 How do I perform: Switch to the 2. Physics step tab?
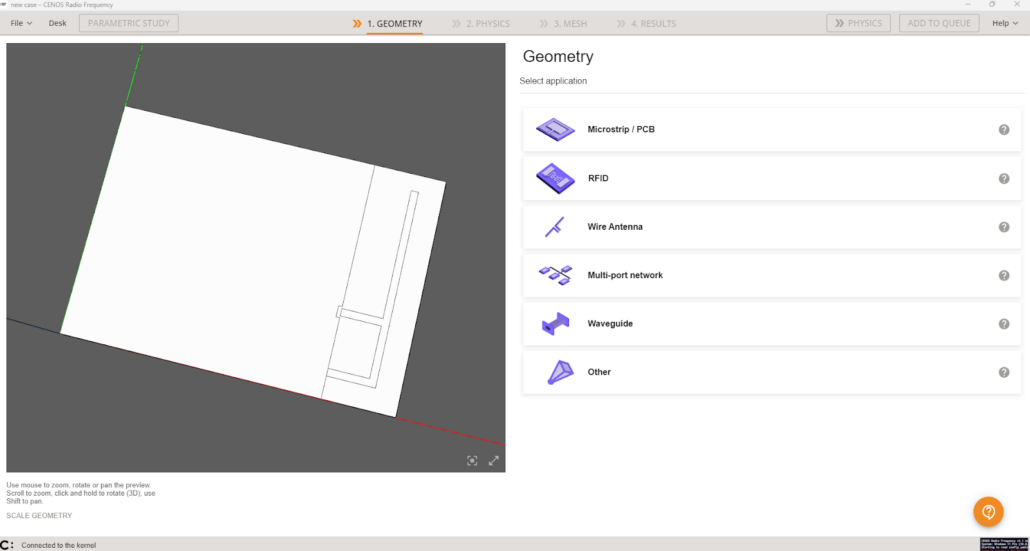pos(481,23)
